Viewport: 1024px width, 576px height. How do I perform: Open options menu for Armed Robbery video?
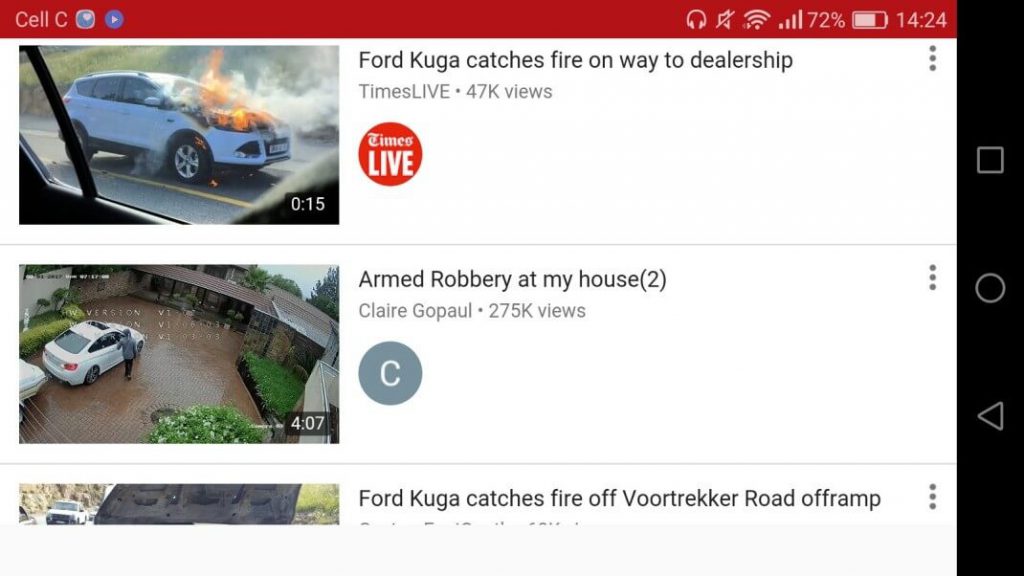coord(933,278)
